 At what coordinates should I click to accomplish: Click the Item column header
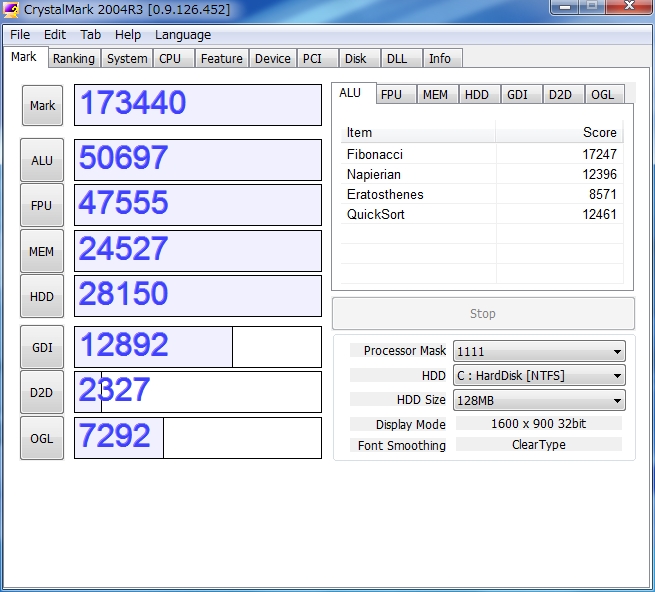(418, 132)
